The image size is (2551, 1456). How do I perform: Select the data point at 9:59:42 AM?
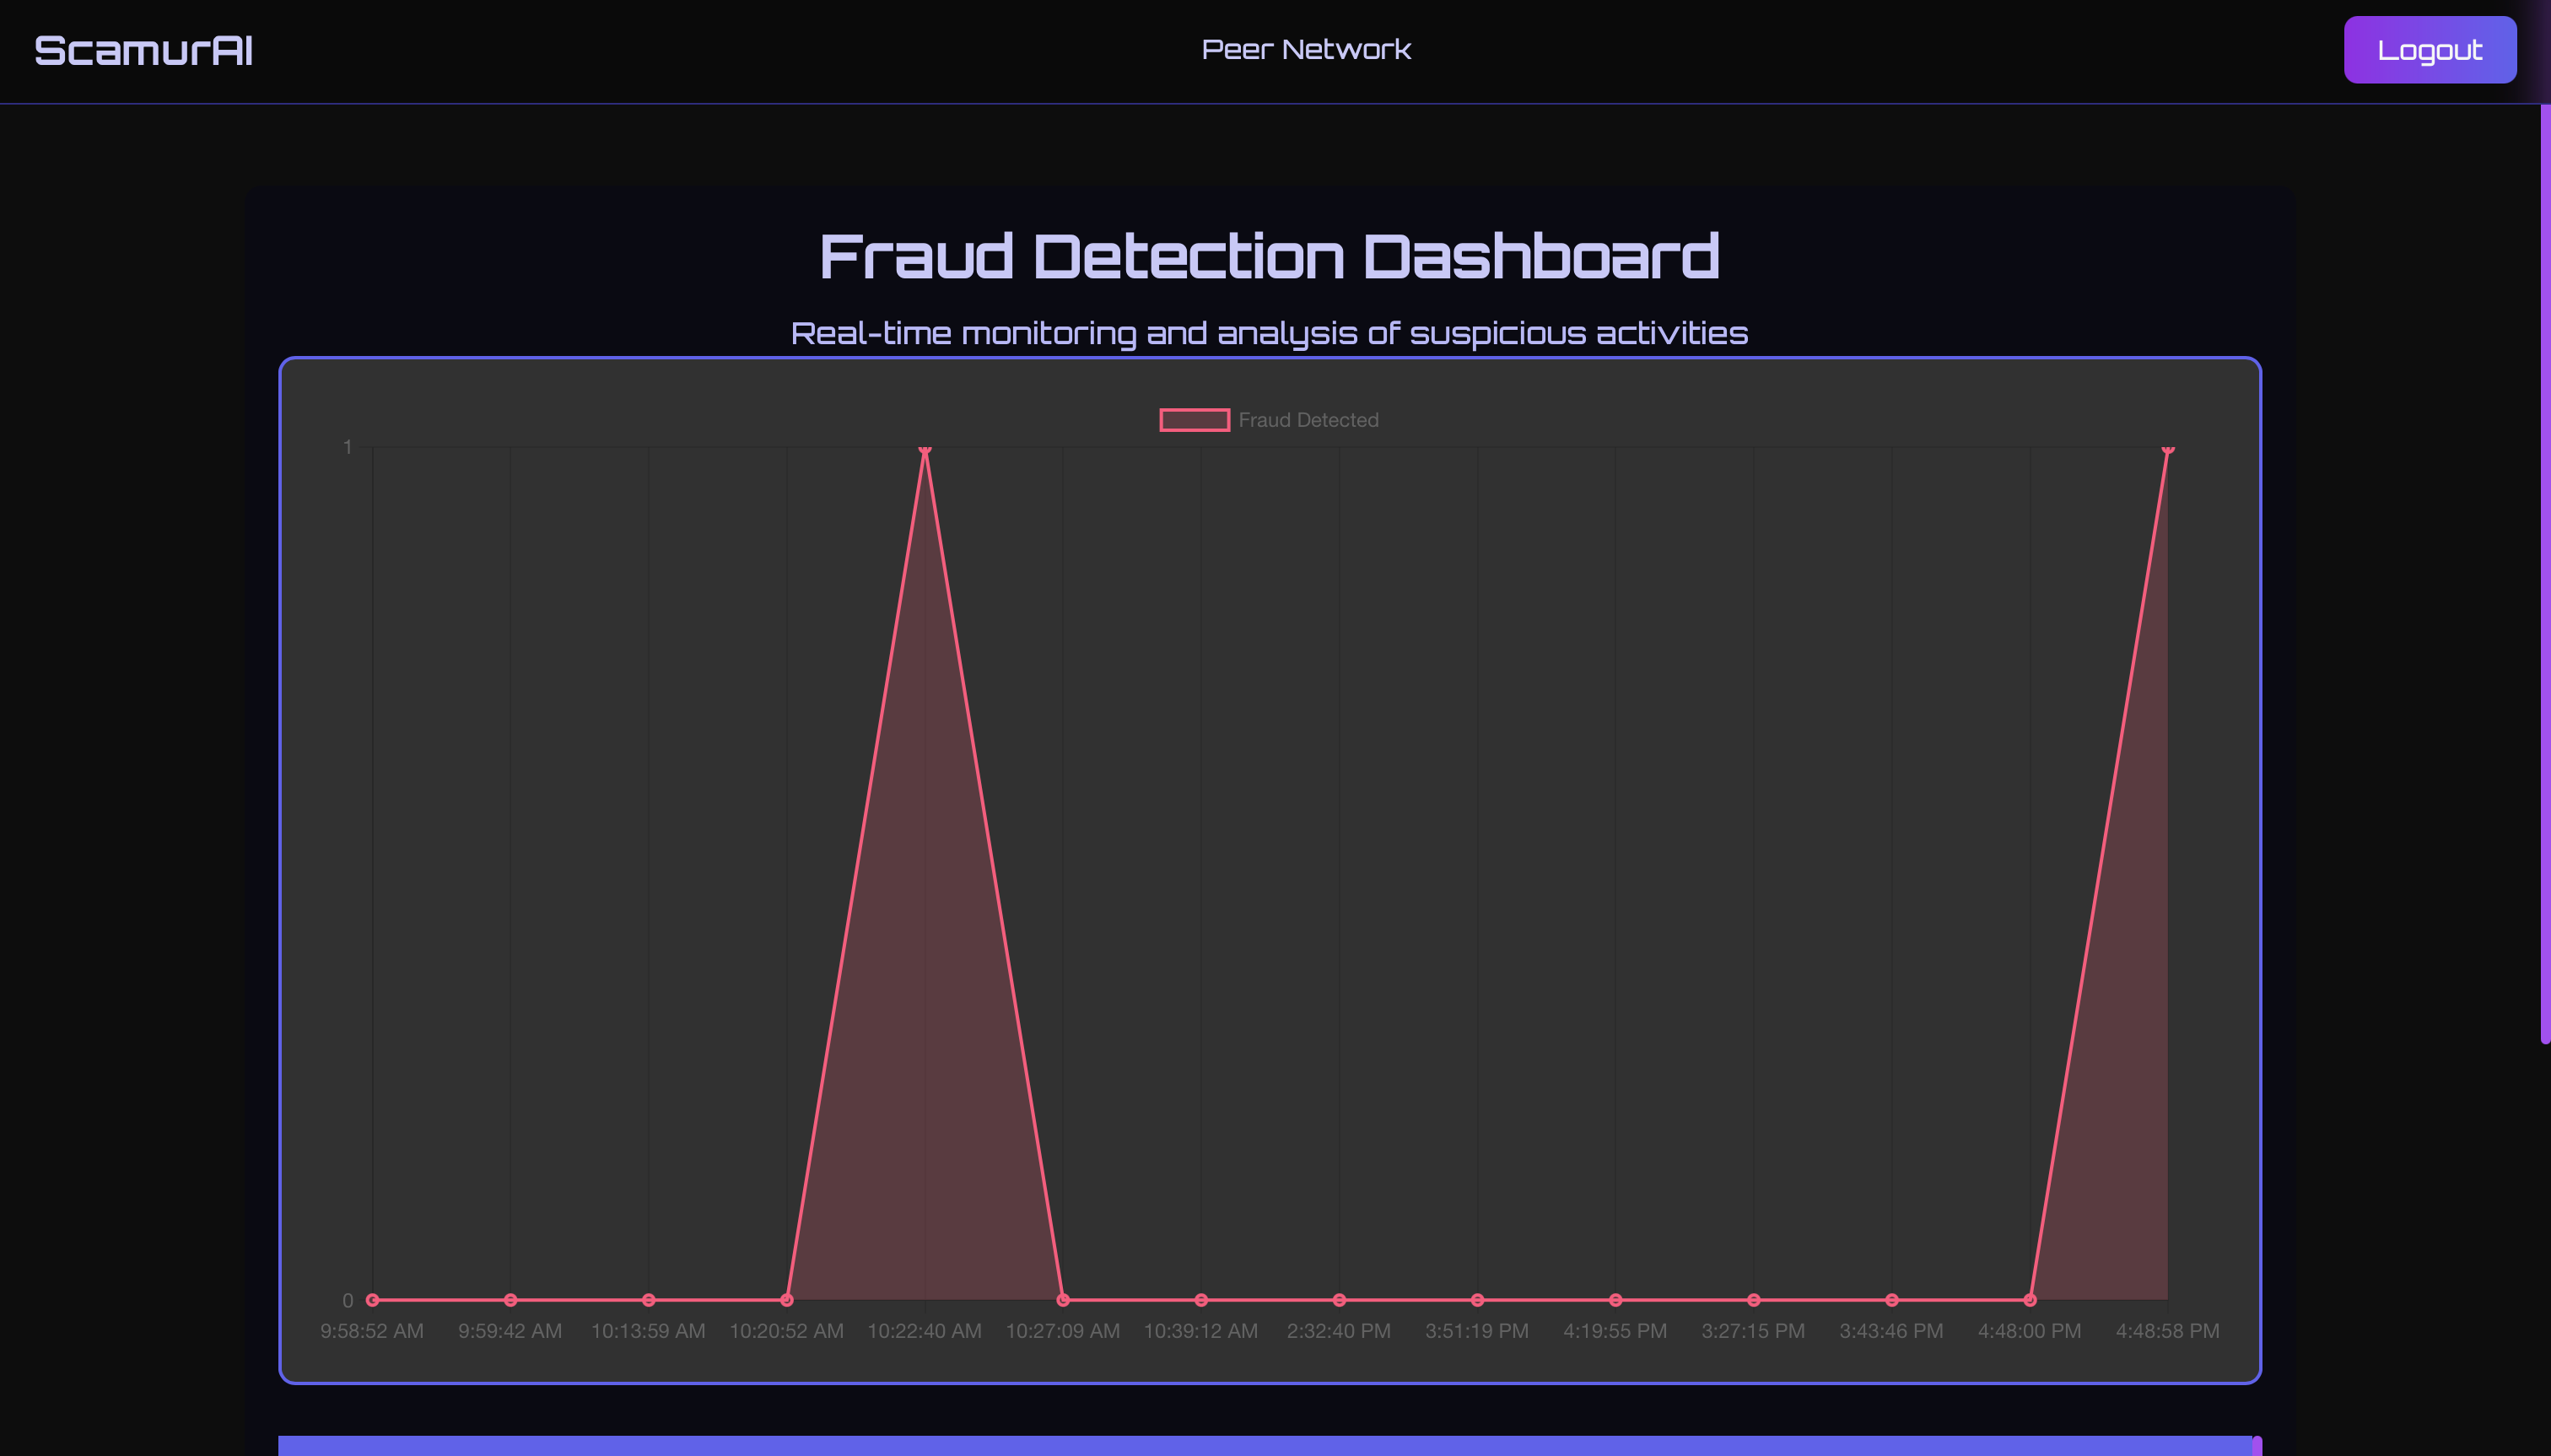(510, 1300)
